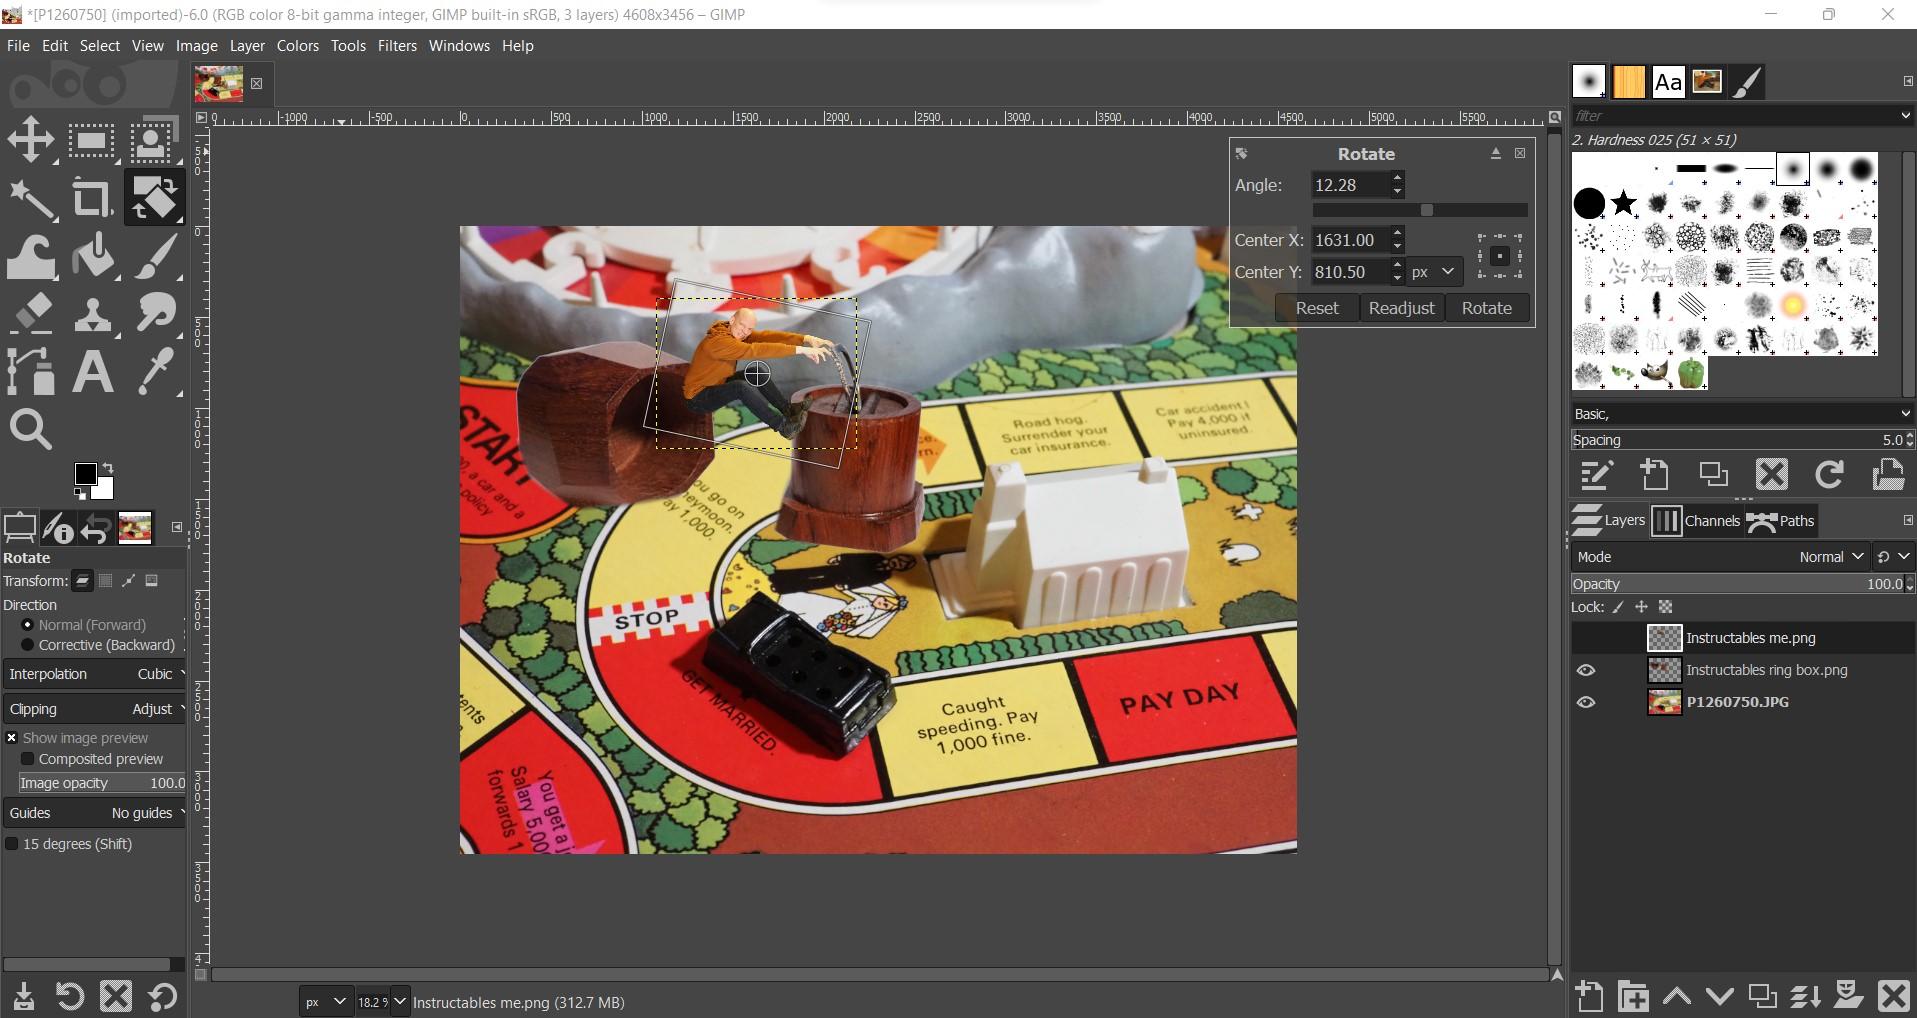This screenshot has height=1018, width=1917.
Task: Select the Crop tool
Action: coord(92,198)
